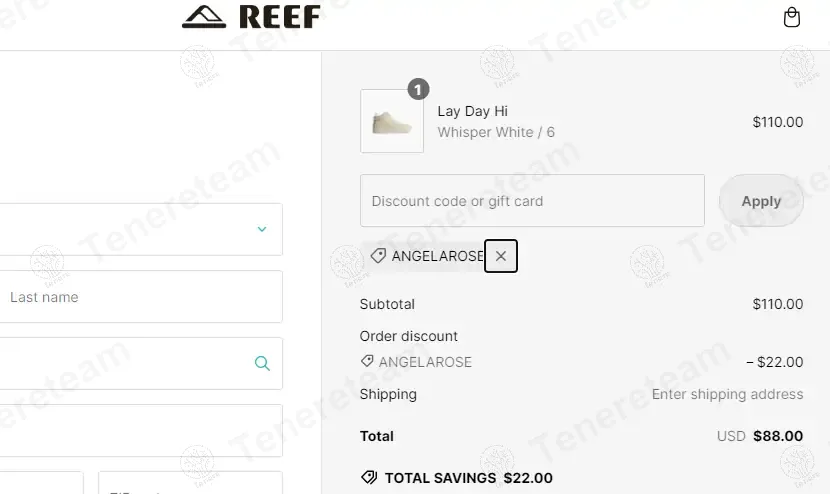This screenshot has width=830, height=494.
Task: Click the magnifier icon in address field
Action: (x=262, y=363)
